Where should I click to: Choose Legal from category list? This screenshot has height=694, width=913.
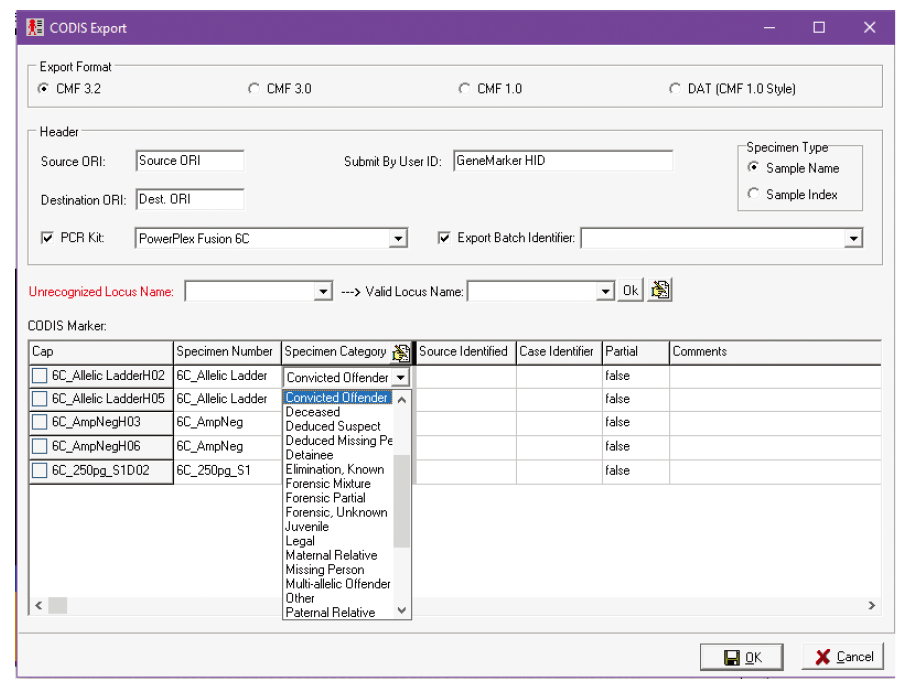click(338, 541)
